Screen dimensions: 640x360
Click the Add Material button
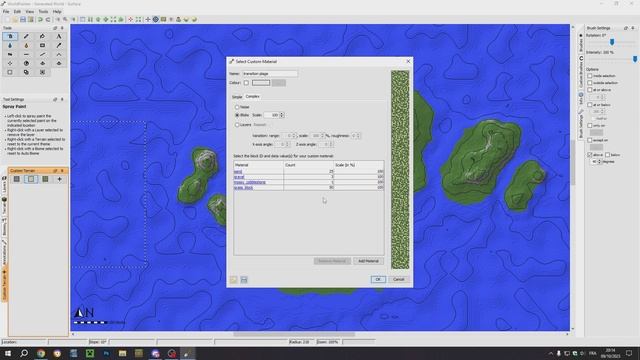click(x=368, y=261)
